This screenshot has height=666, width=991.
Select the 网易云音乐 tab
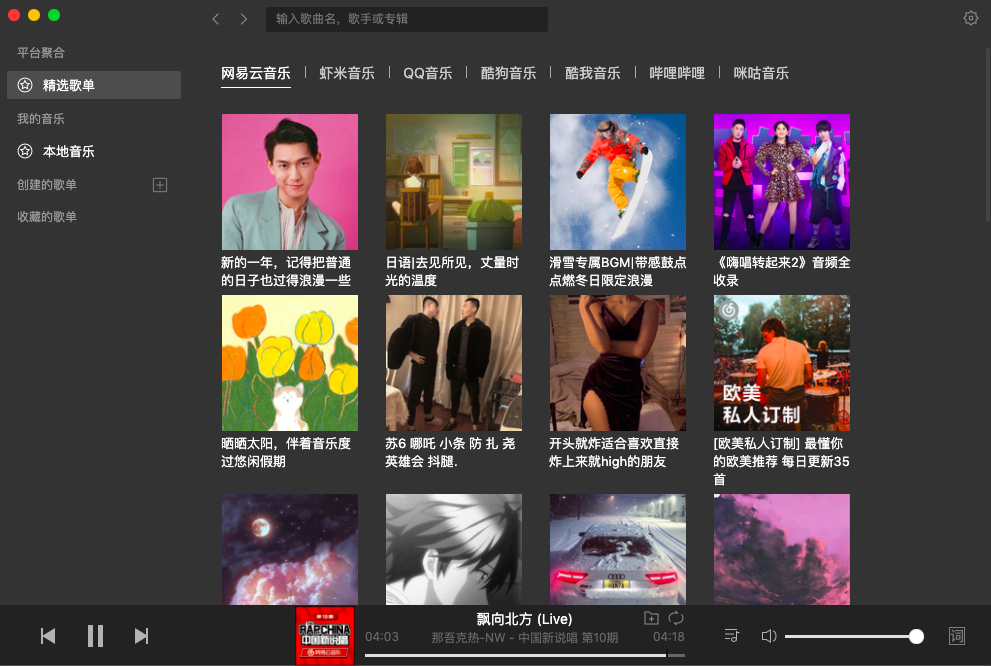pos(256,73)
